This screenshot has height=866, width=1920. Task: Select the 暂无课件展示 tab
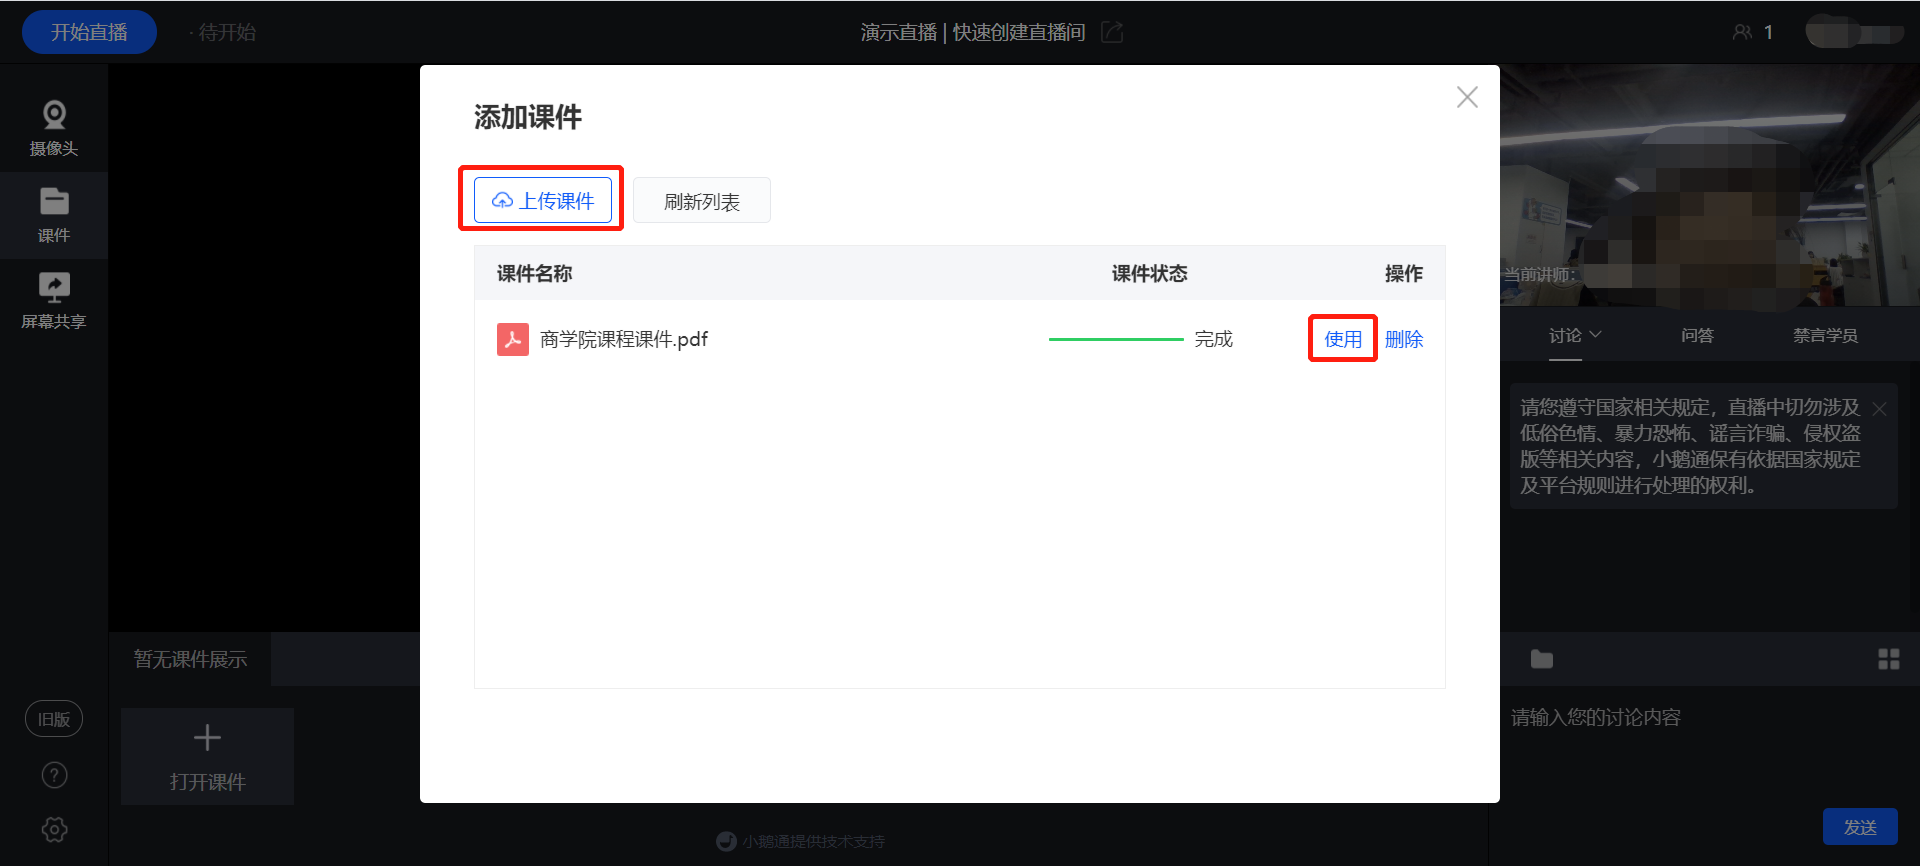pos(190,659)
